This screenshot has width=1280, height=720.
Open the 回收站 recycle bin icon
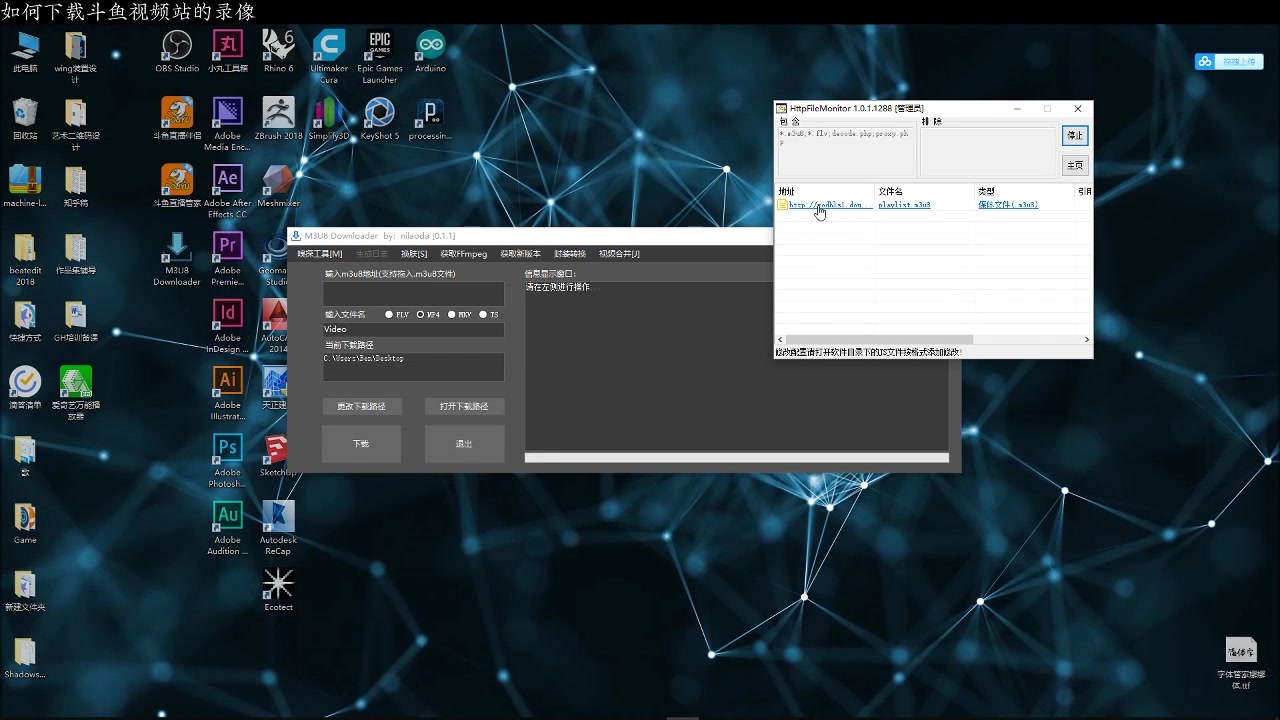pos(25,118)
